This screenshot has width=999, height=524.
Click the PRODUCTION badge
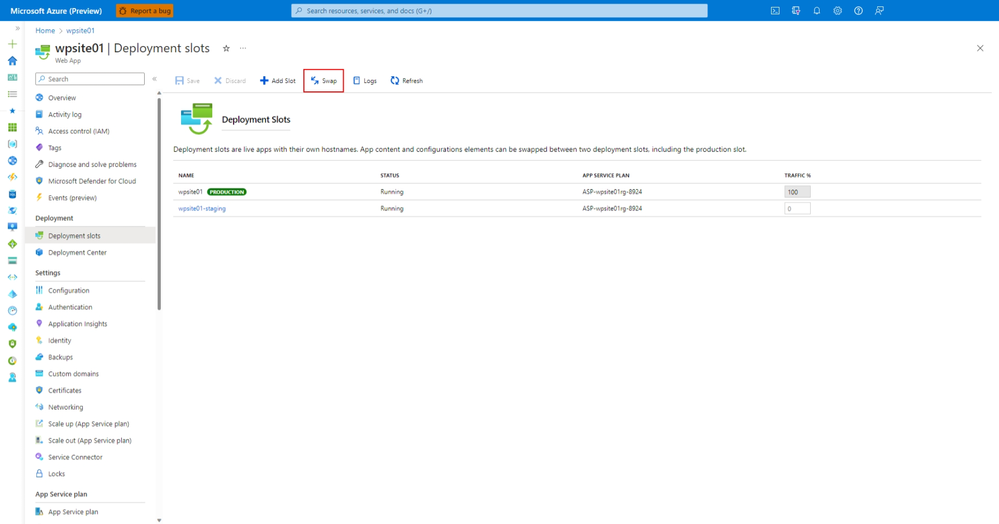click(227, 192)
